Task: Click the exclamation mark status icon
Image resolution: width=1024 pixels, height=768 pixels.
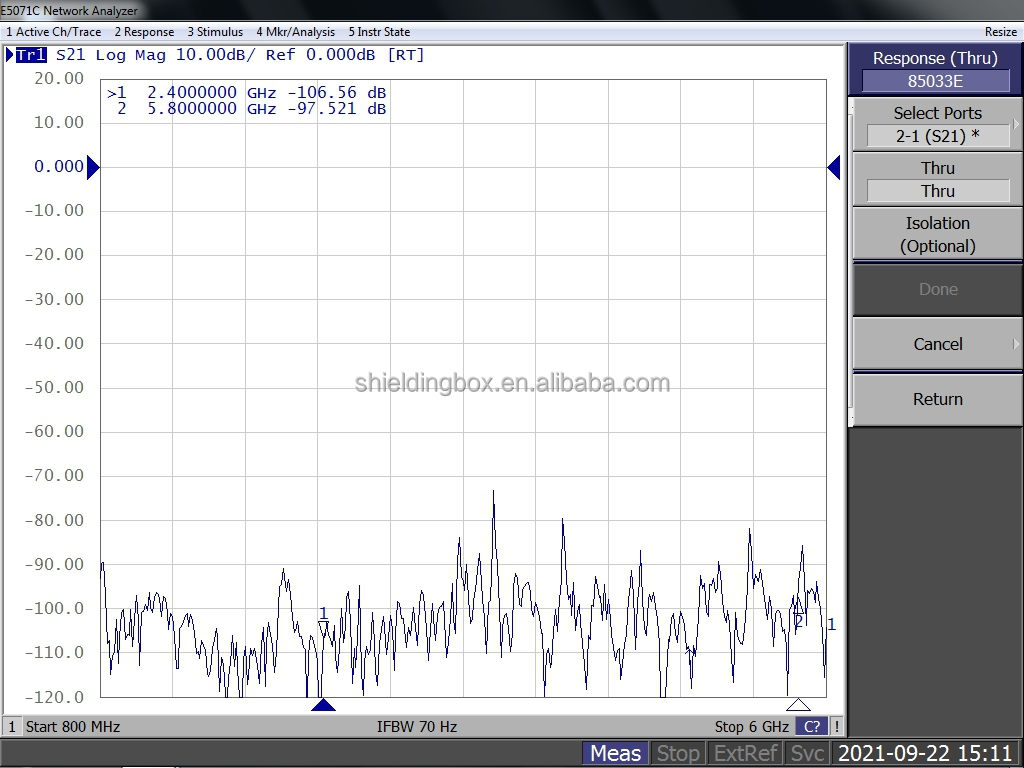Action: [x=837, y=727]
